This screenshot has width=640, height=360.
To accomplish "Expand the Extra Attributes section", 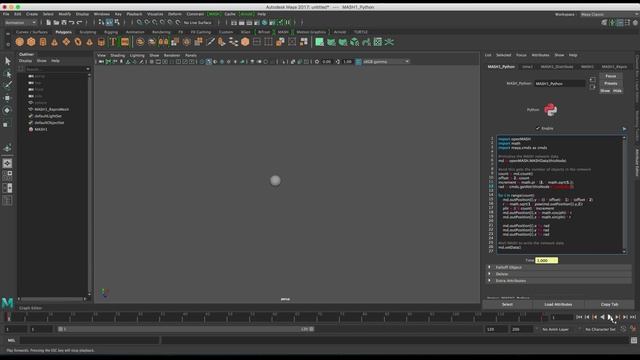I will [x=559, y=281].
